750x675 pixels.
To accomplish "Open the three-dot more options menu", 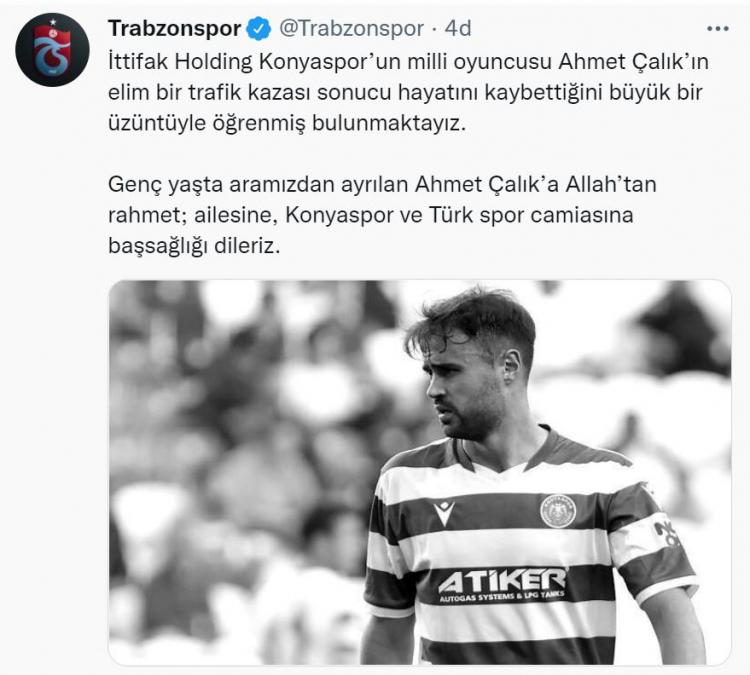I will click(x=717, y=29).
